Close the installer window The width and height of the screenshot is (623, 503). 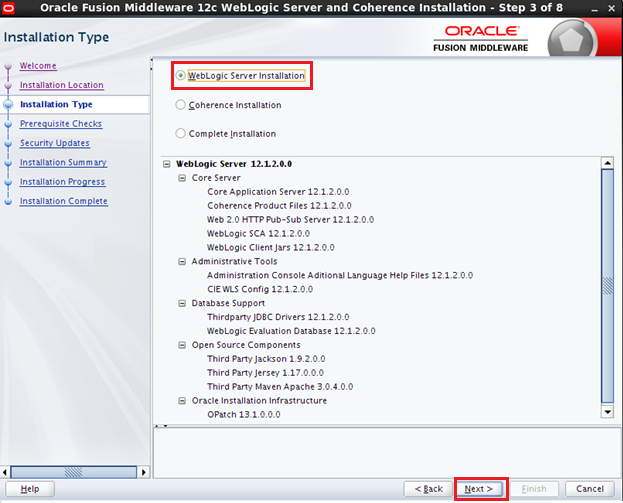pos(611,9)
